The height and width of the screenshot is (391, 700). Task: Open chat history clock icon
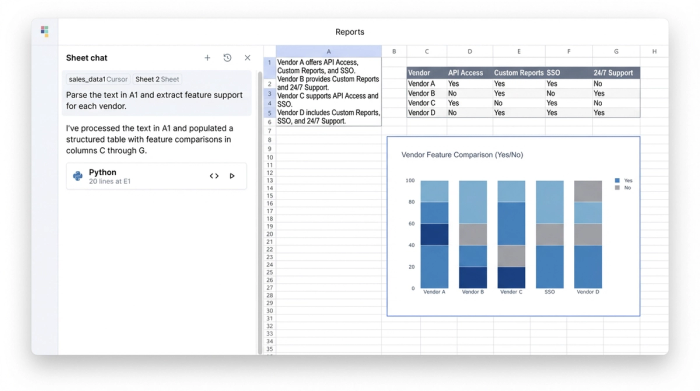[x=227, y=58]
